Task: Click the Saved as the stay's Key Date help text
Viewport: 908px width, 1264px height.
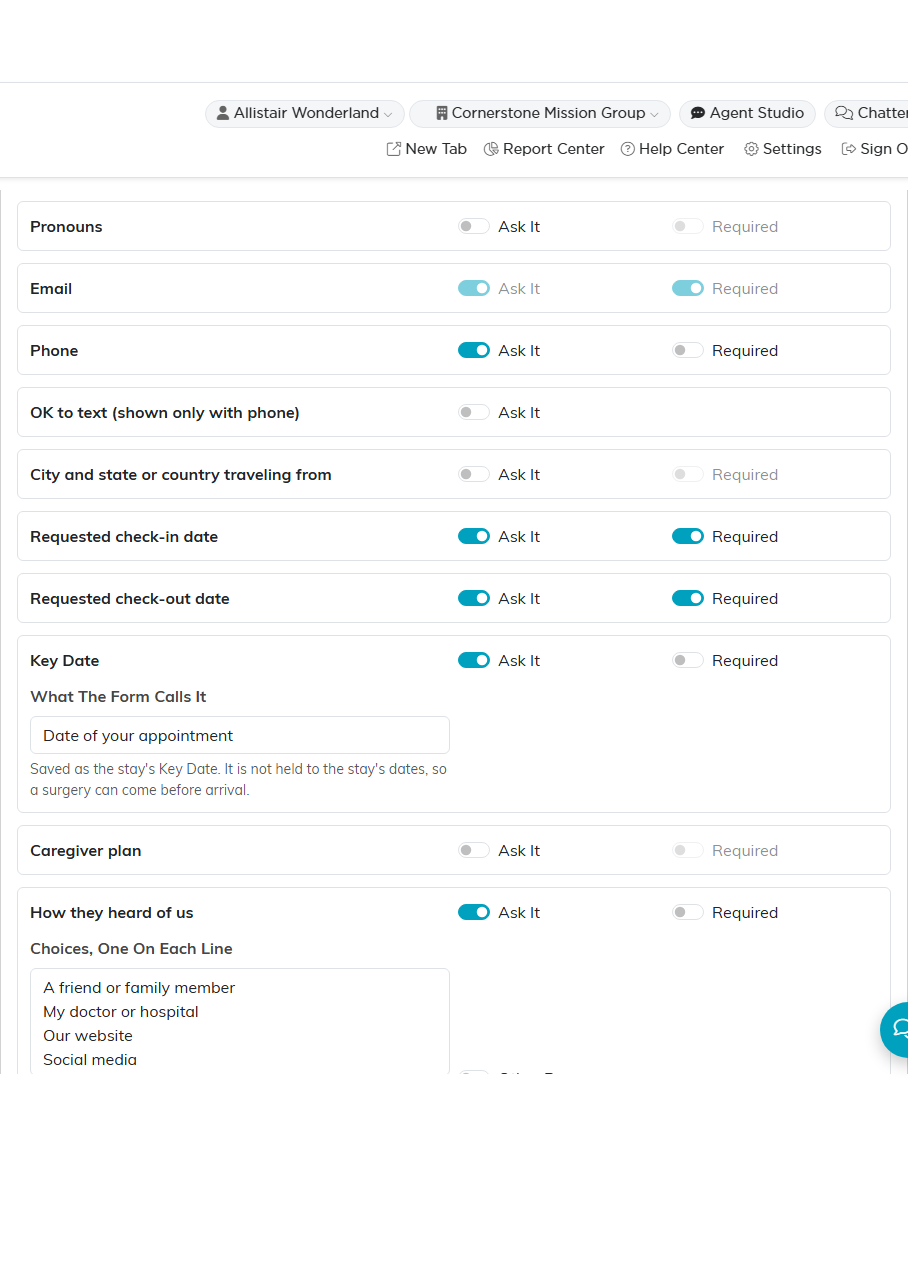Action: 239,780
